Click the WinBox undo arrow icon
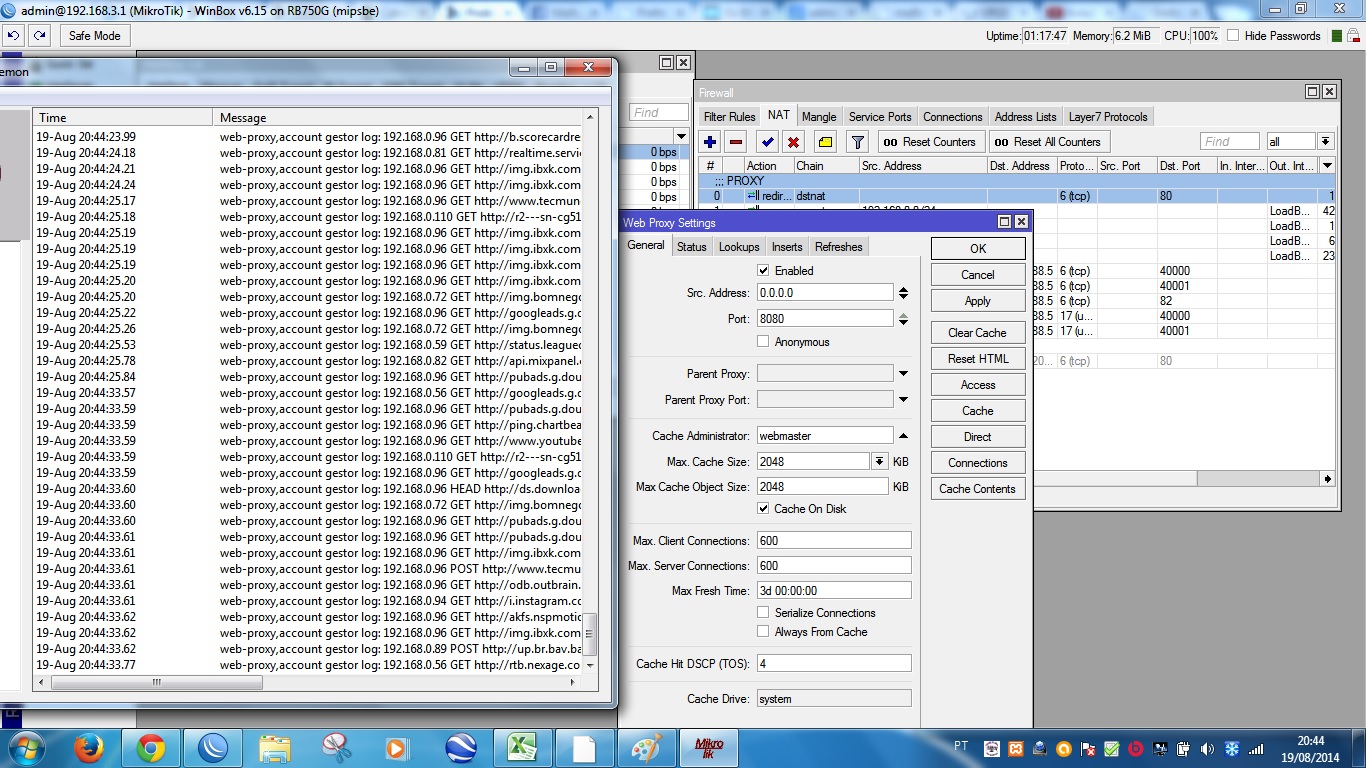This screenshot has width=1366, height=768. point(14,36)
